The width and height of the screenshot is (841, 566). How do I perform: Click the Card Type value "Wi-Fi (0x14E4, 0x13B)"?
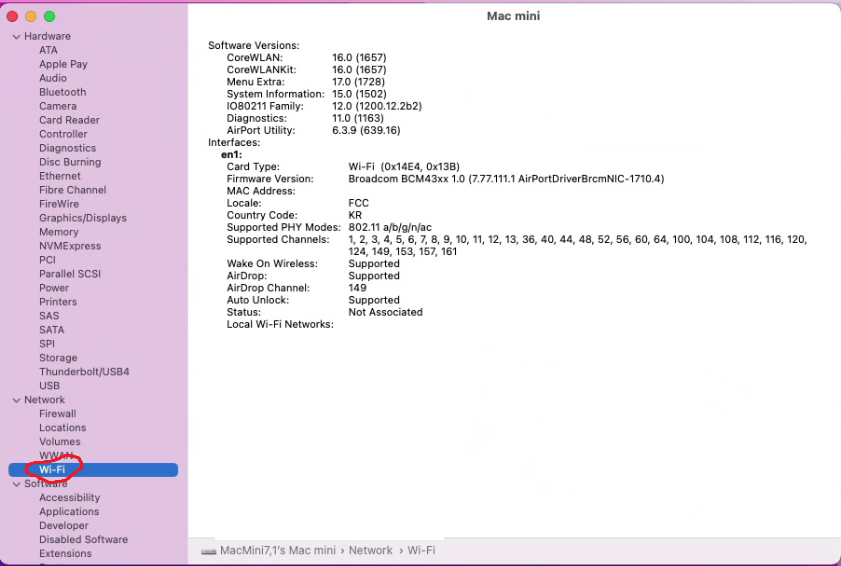pyautogui.click(x=404, y=166)
